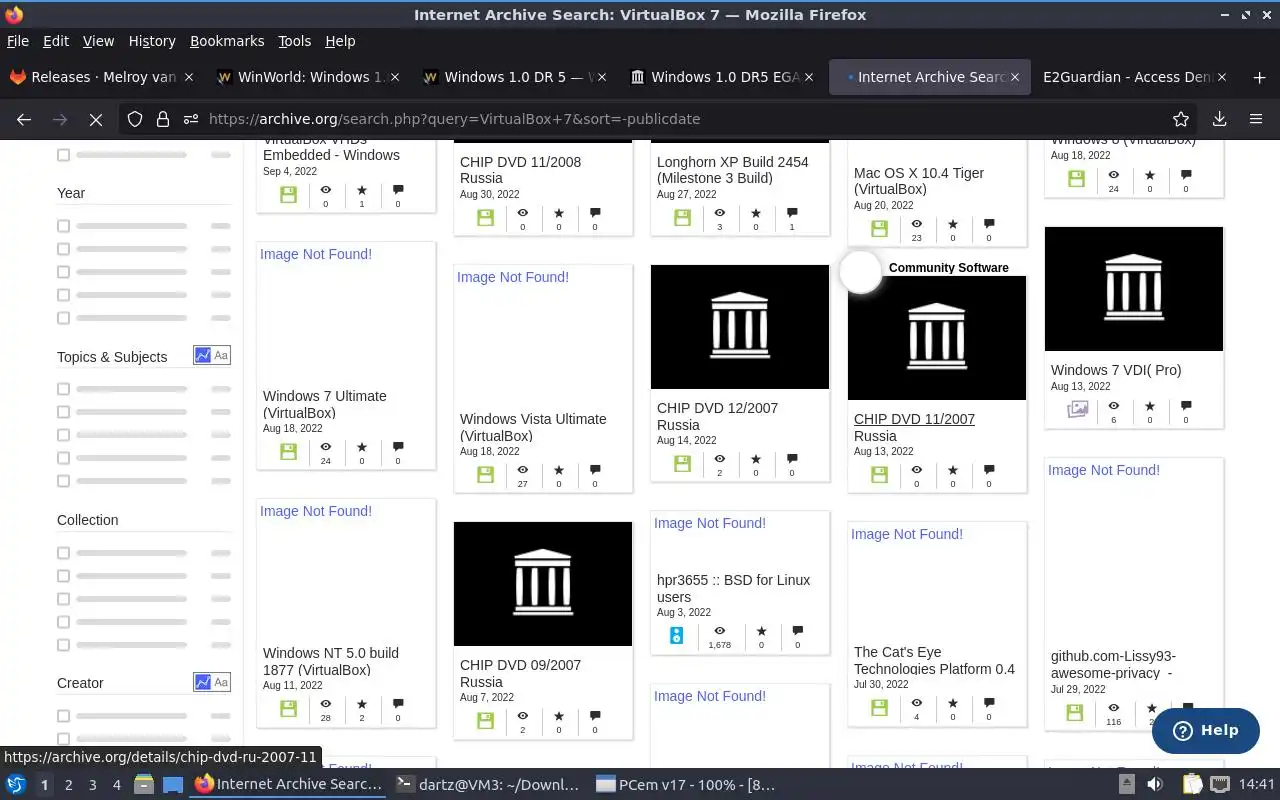The width and height of the screenshot is (1280, 800).
Task: Open the Firefox downloads panel
Action: tap(1220, 119)
